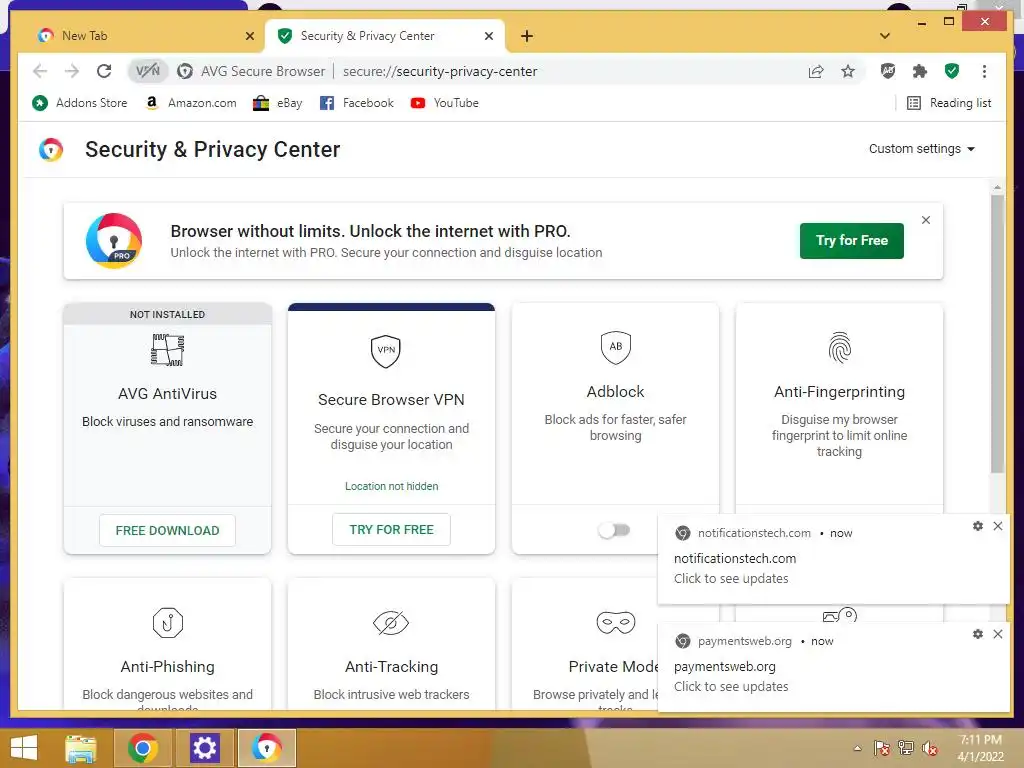This screenshot has height=768, width=1024.
Task: Bookmark this page with the star icon
Action: point(848,71)
